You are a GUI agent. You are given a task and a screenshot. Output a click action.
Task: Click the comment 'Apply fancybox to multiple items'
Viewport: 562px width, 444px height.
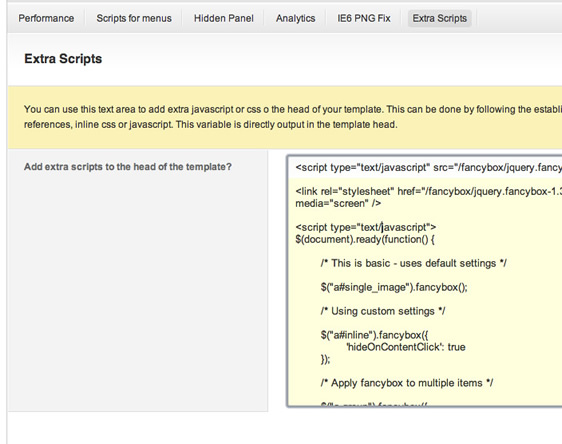[407, 383]
